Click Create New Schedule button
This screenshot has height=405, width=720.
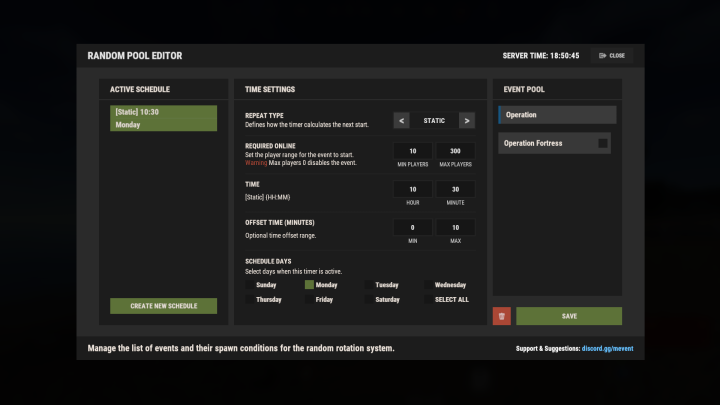pos(163,306)
